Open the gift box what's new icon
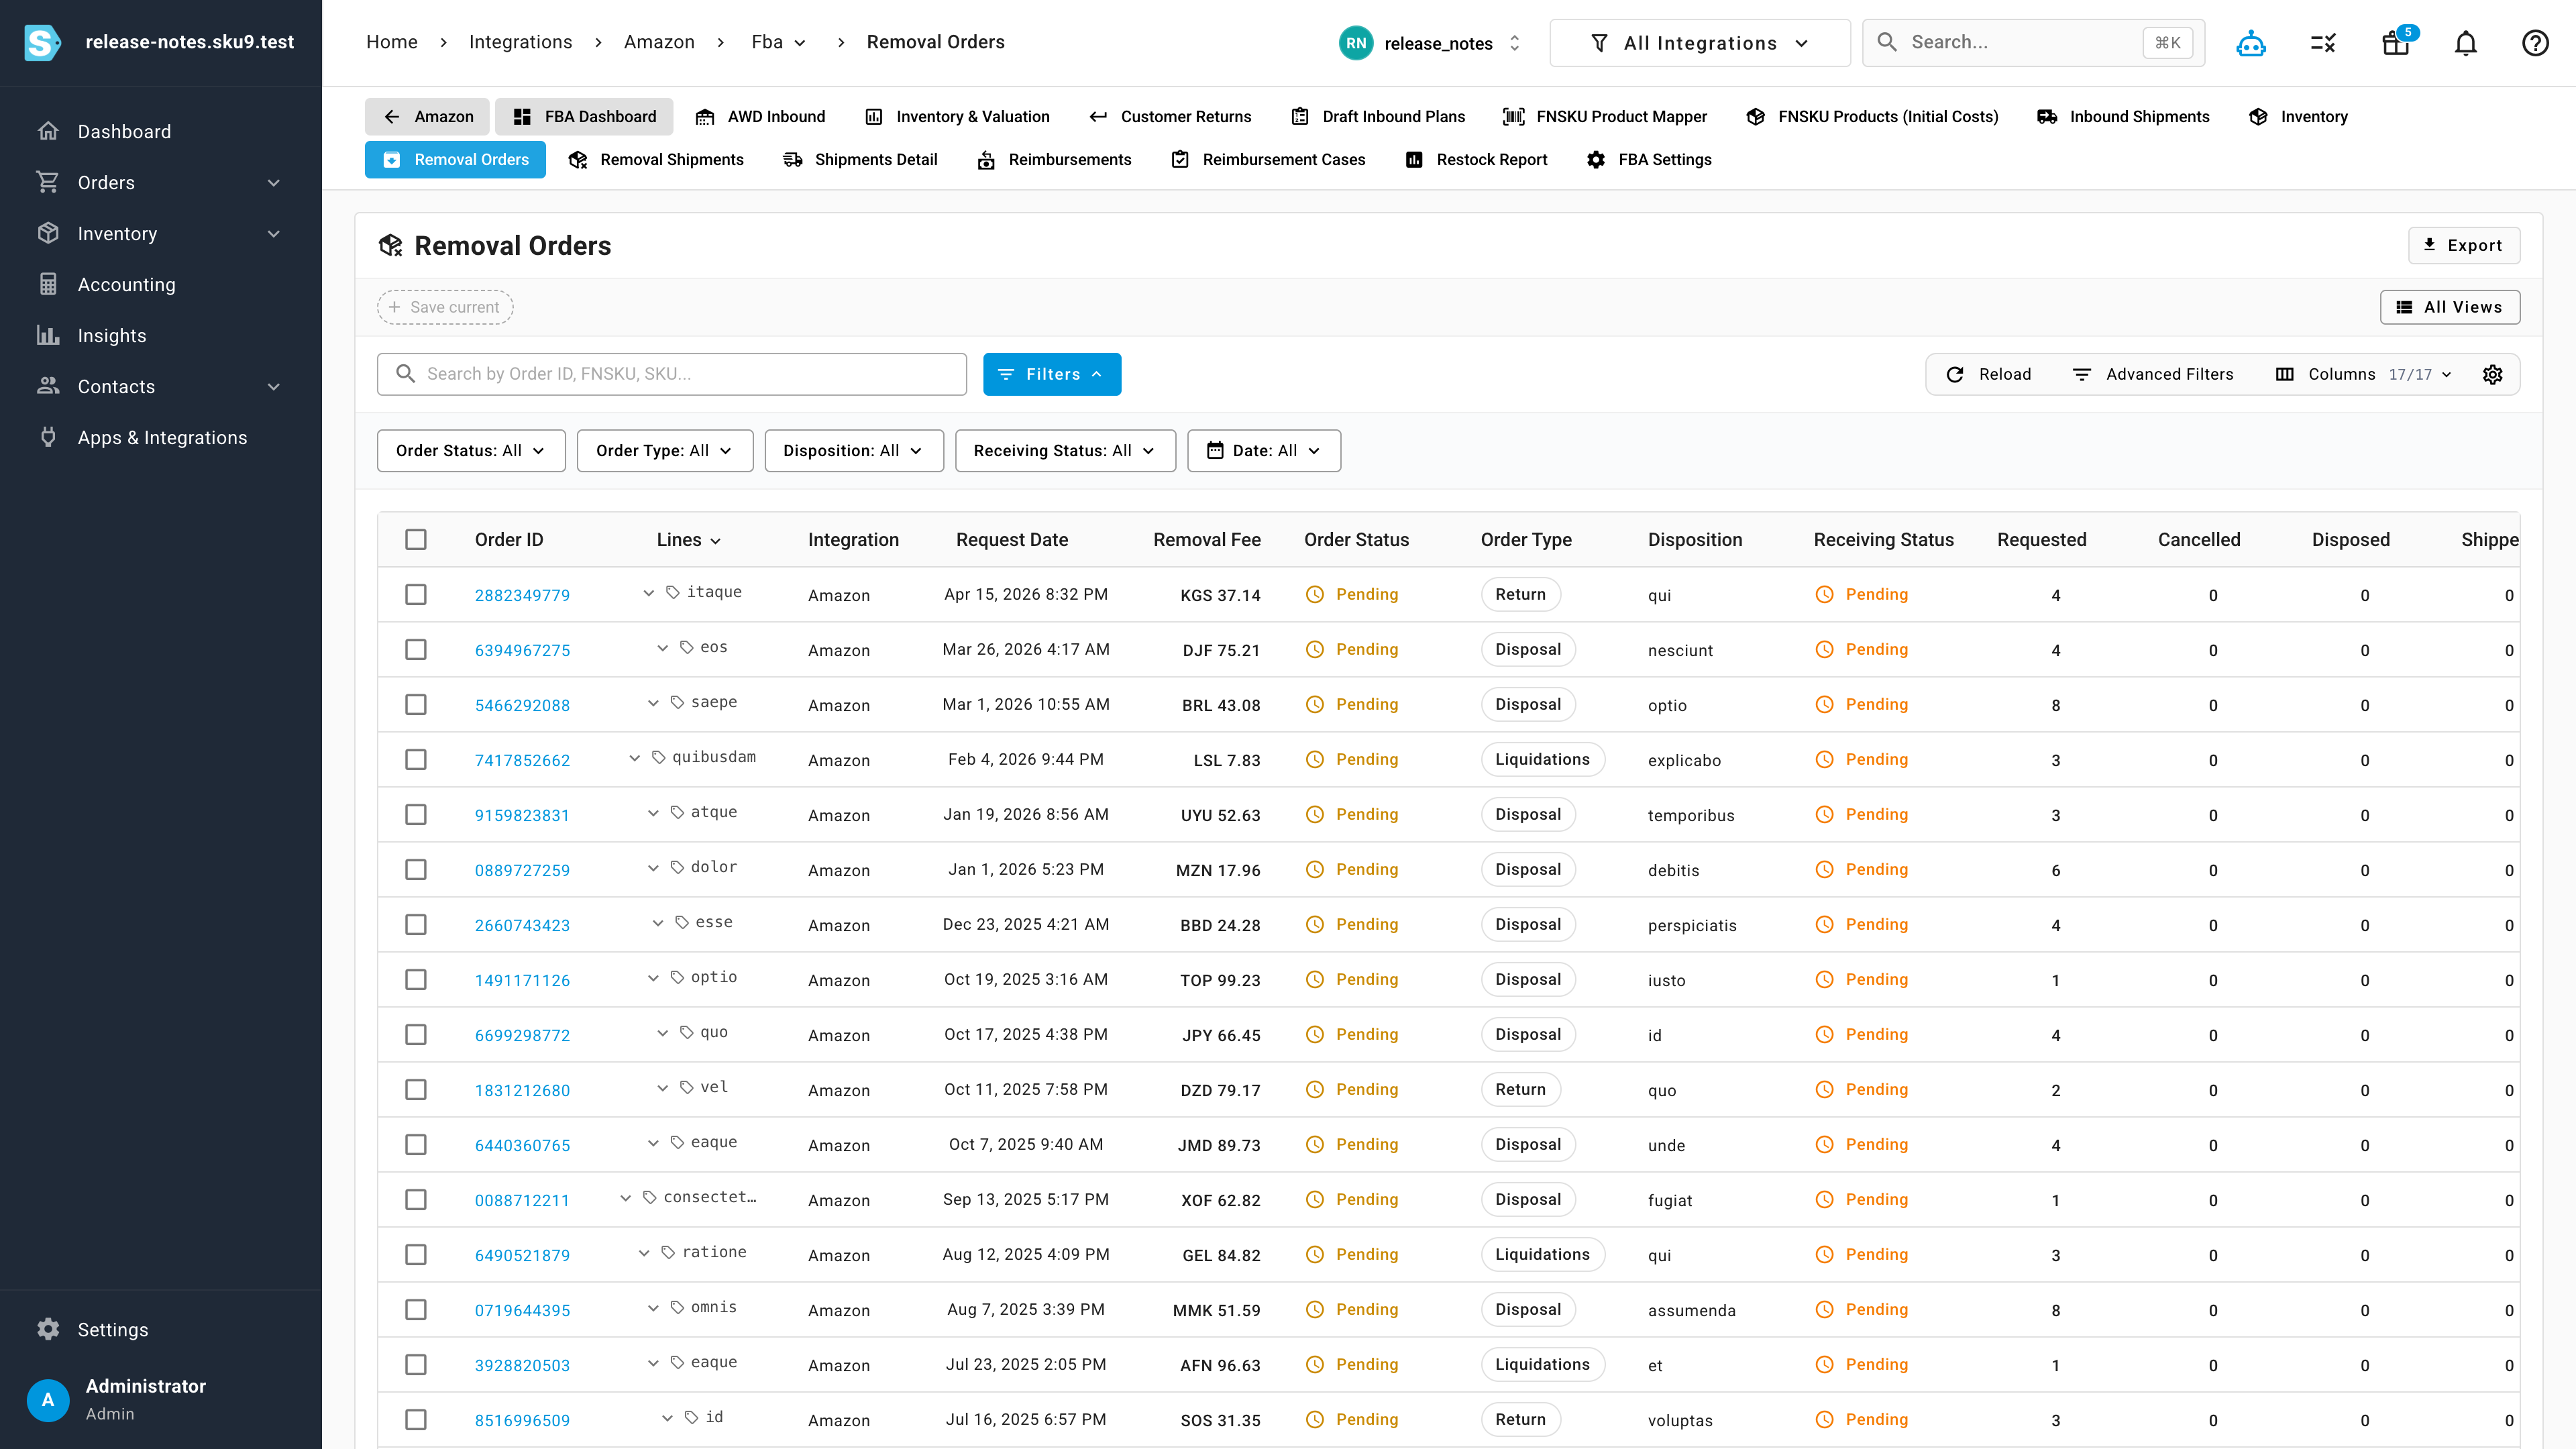Screen dimensions: 2576x1449 pos(2395,43)
